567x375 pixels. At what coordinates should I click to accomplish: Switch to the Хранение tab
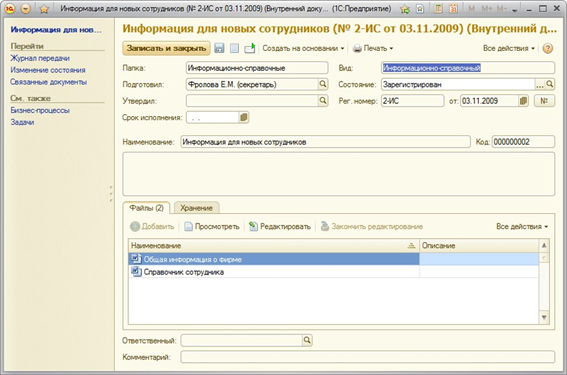coord(196,208)
